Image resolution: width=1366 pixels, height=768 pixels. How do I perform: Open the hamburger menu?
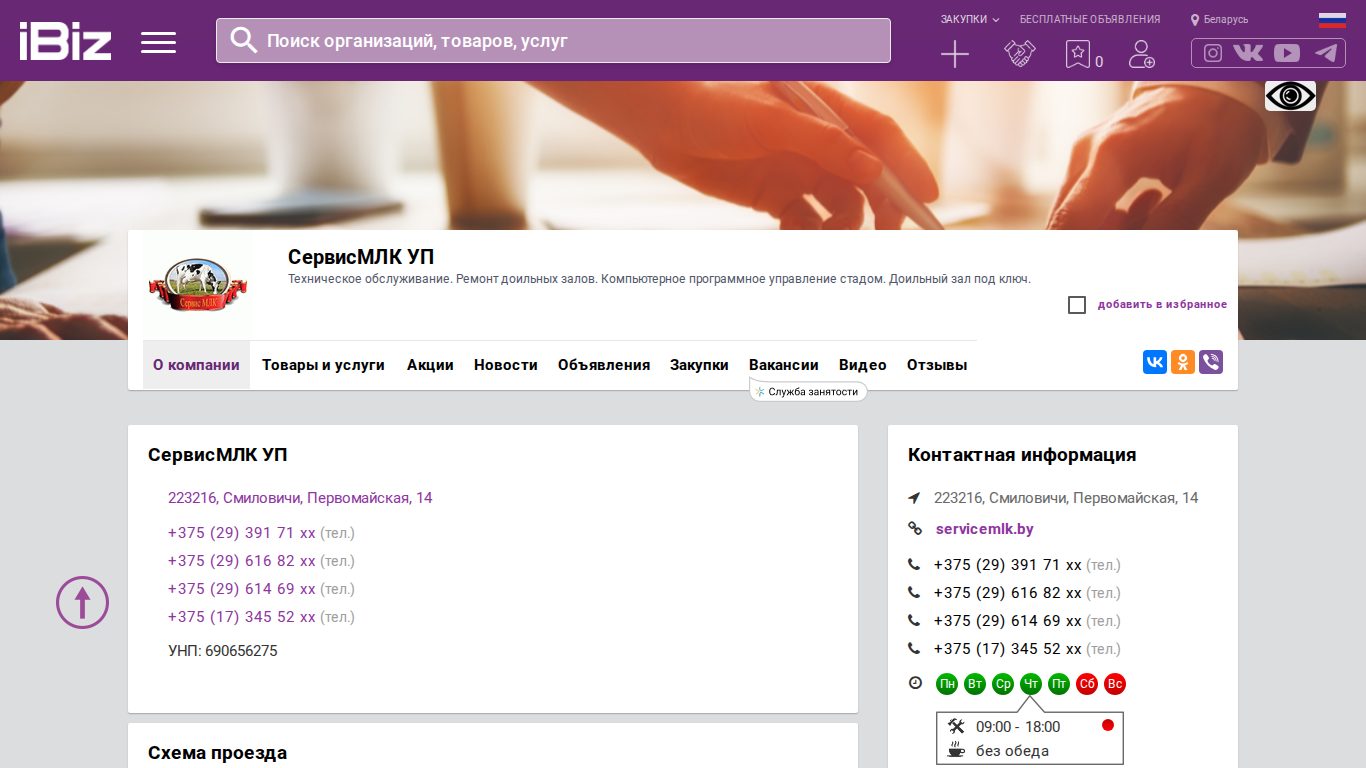click(x=158, y=42)
